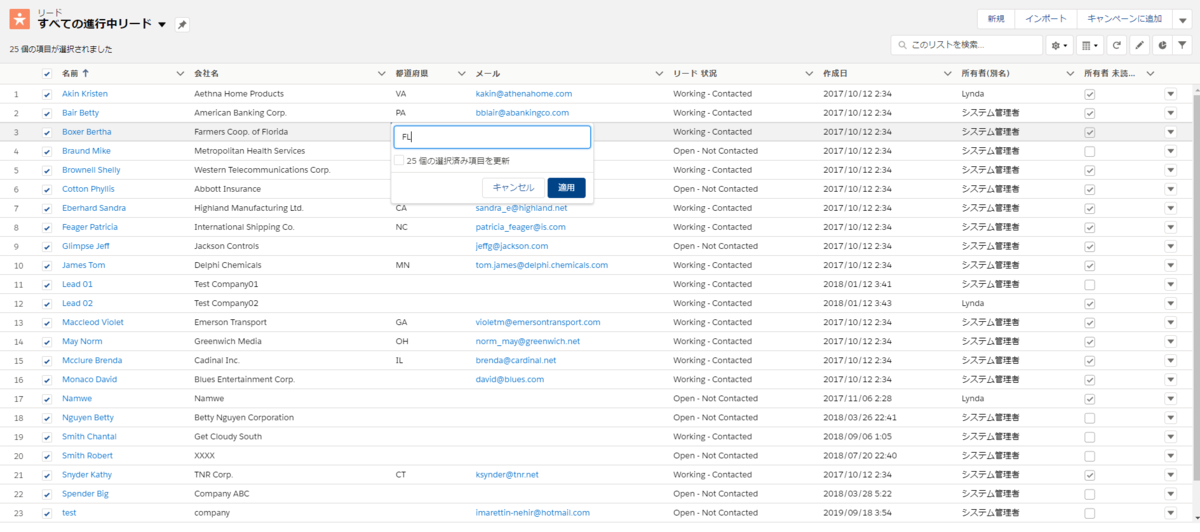Open 所有者 未読 column menu chevron

click(x=1150, y=74)
